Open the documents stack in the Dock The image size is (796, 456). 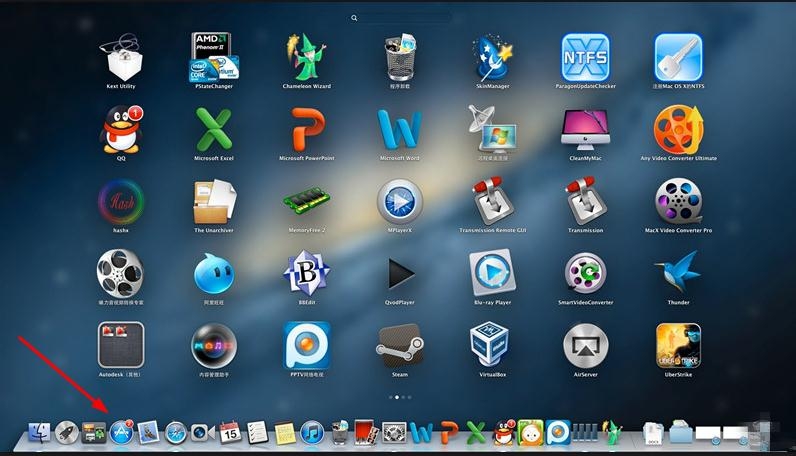(x=653, y=434)
